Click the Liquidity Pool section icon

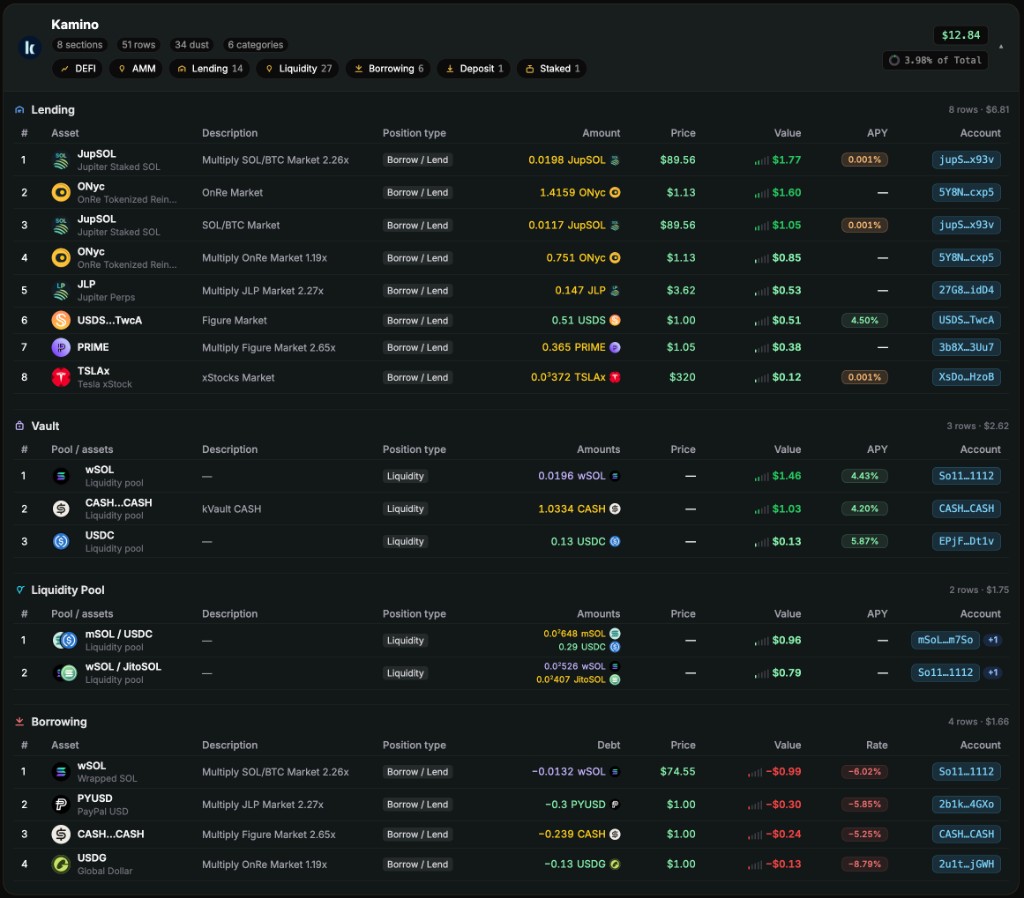pos(20,590)
